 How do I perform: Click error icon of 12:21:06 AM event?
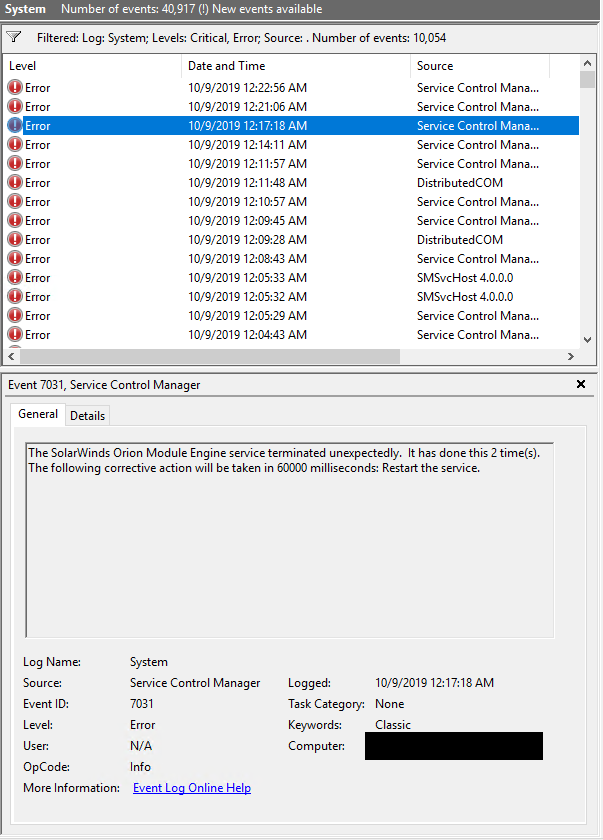[x=14, y=107]
